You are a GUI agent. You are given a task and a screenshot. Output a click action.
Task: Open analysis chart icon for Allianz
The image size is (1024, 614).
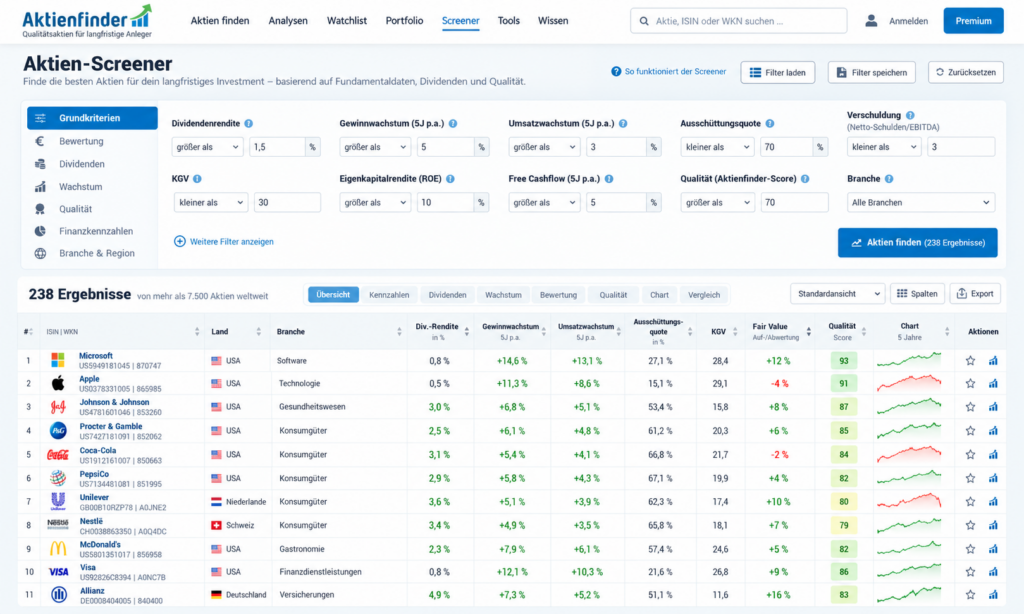993,594
